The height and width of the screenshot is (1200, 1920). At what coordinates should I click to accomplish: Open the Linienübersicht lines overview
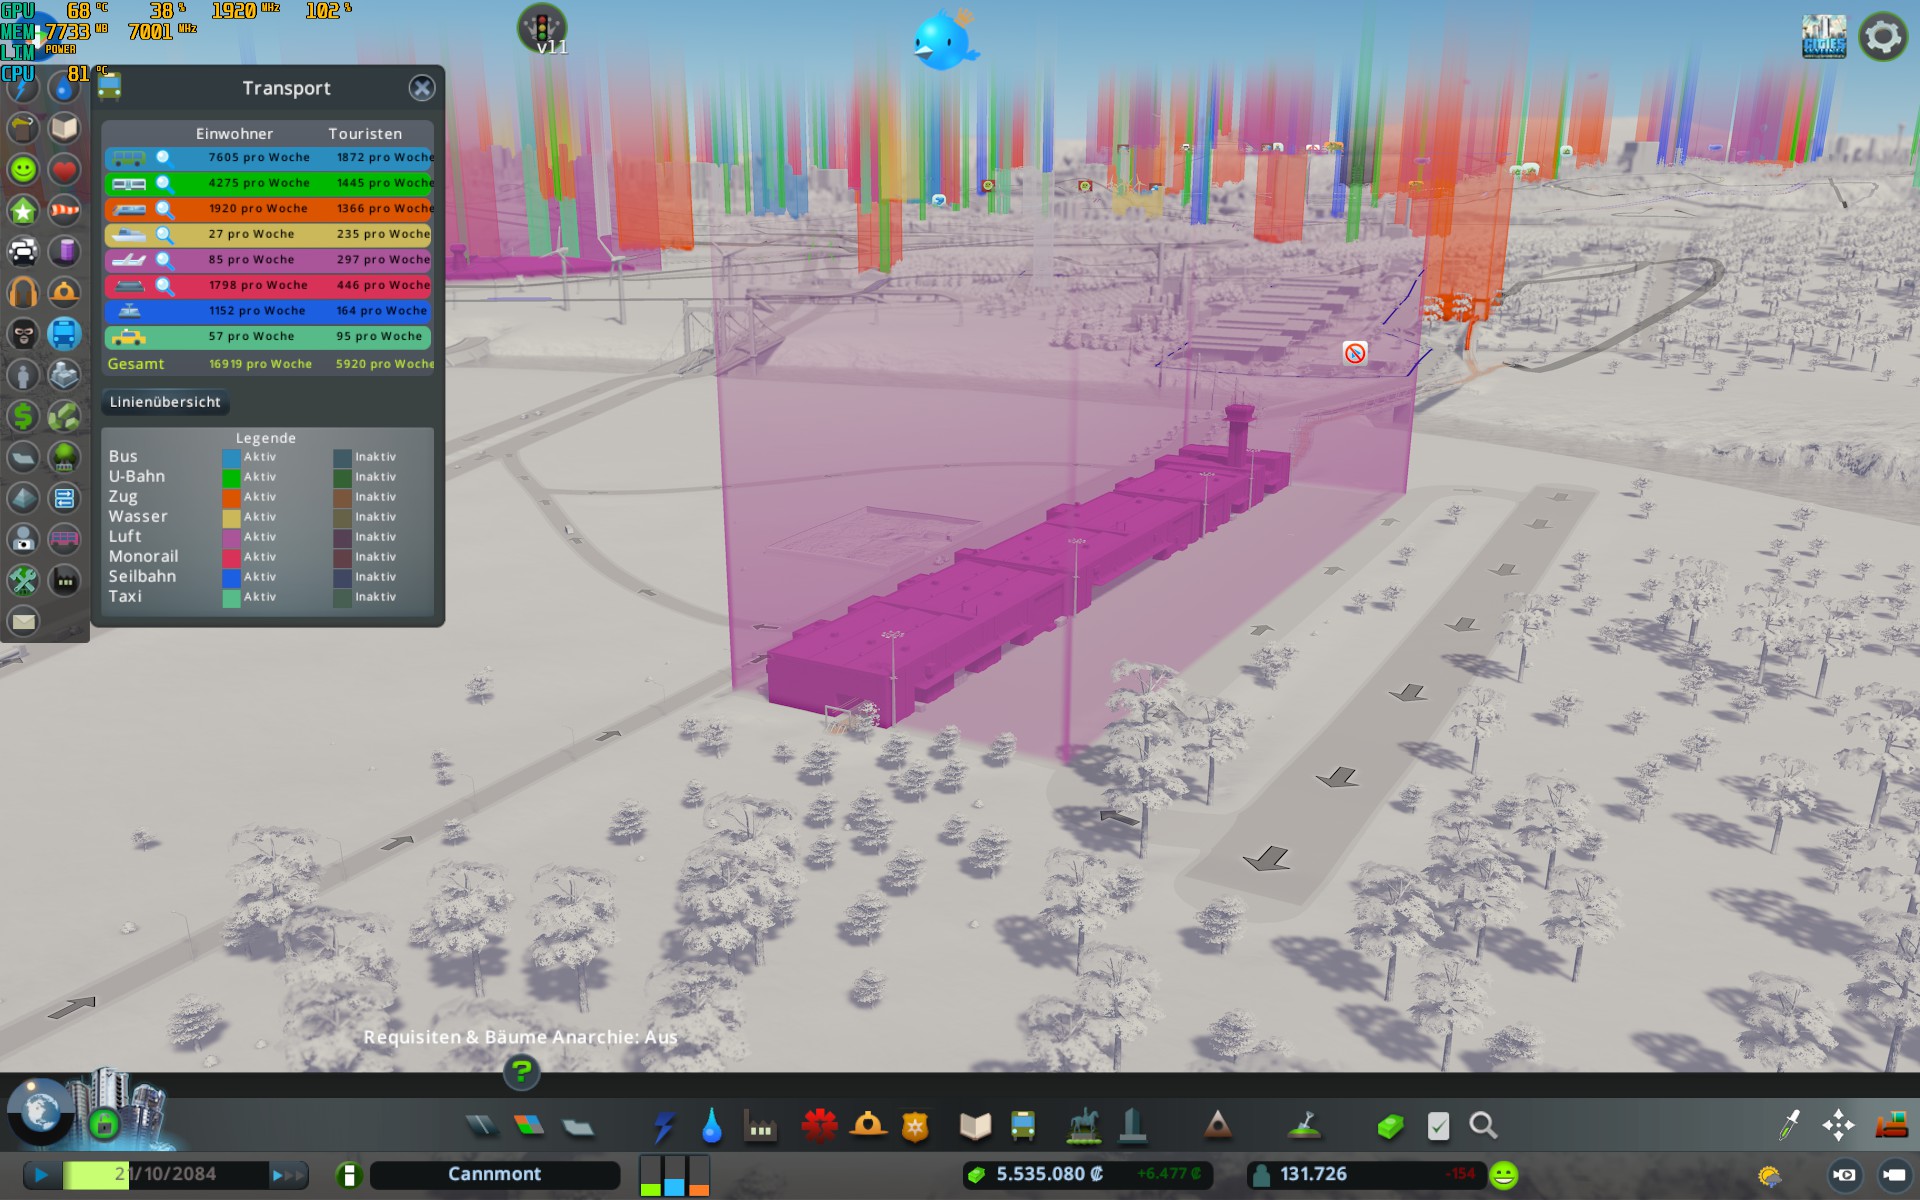(x=165, y=402)
